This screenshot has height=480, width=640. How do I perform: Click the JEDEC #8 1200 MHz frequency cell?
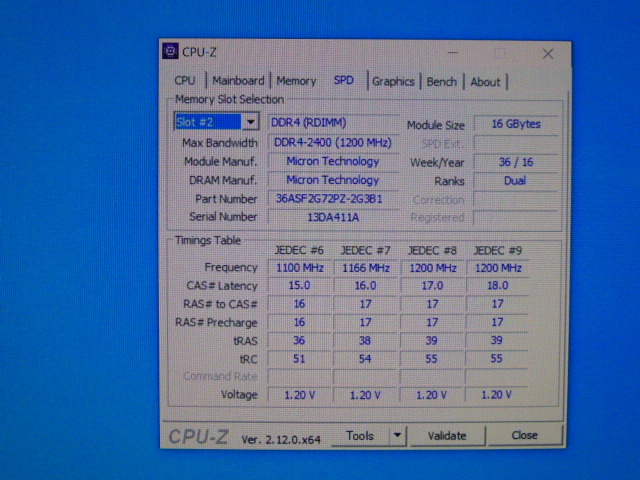tap(432, 268)
